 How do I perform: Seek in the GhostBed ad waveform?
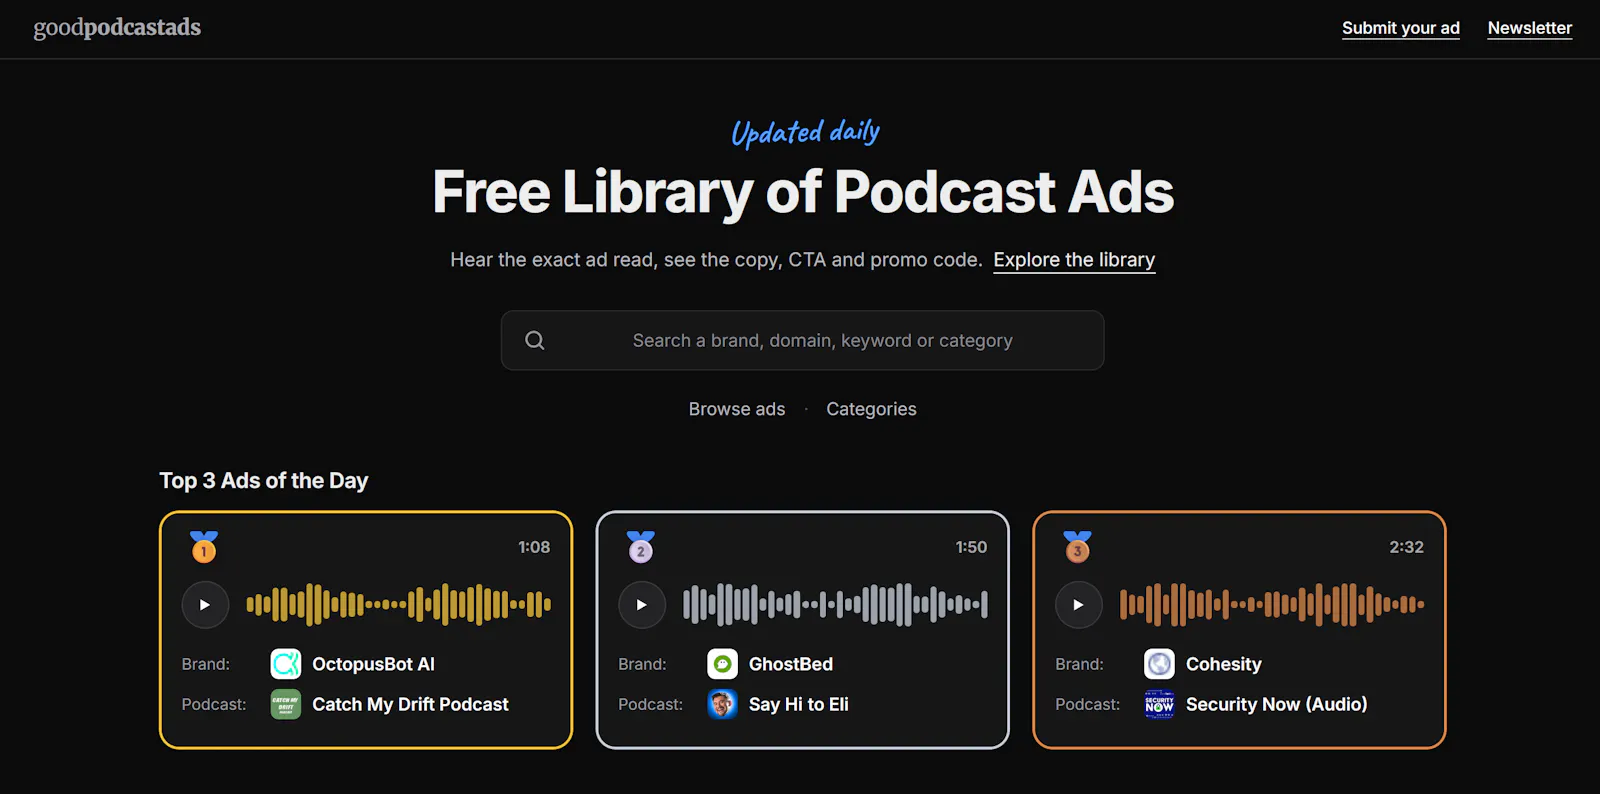coord(835,604)
